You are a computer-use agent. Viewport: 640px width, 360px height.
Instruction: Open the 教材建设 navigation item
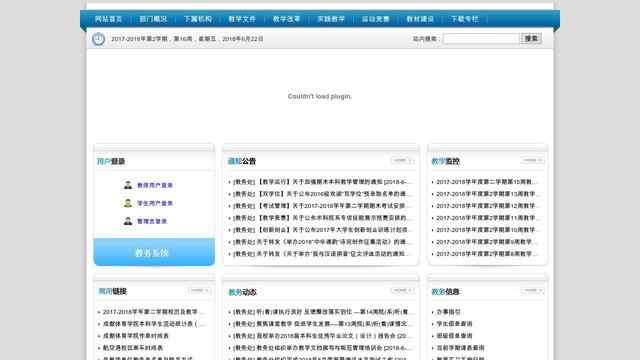(x=420, y=19)
